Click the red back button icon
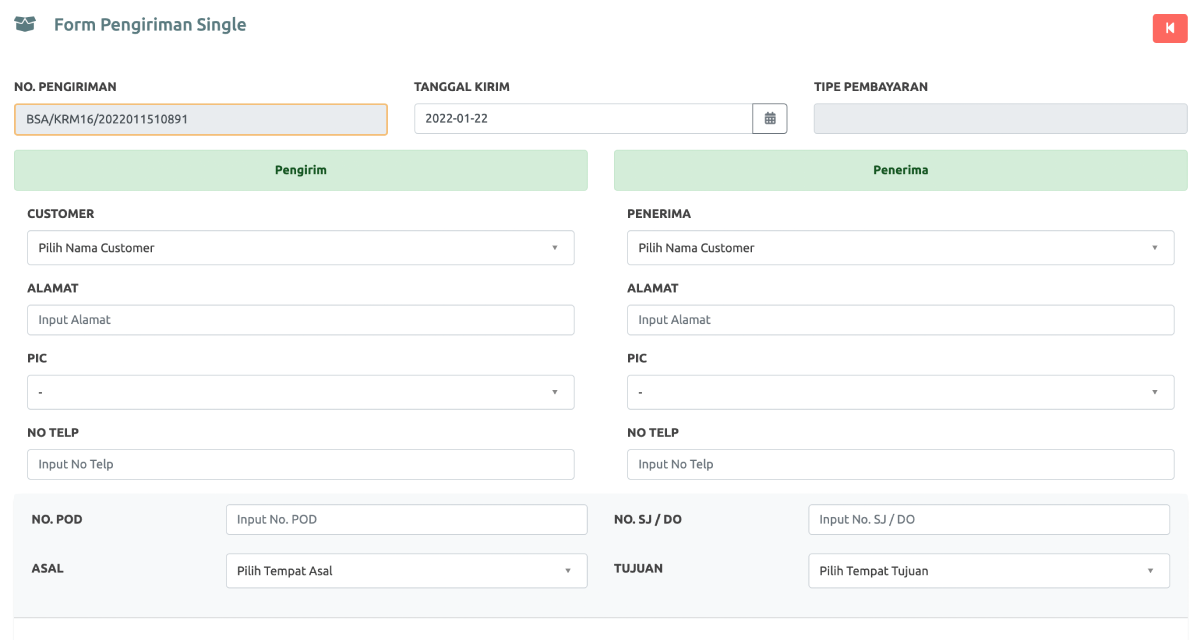 click(1169, 28)
